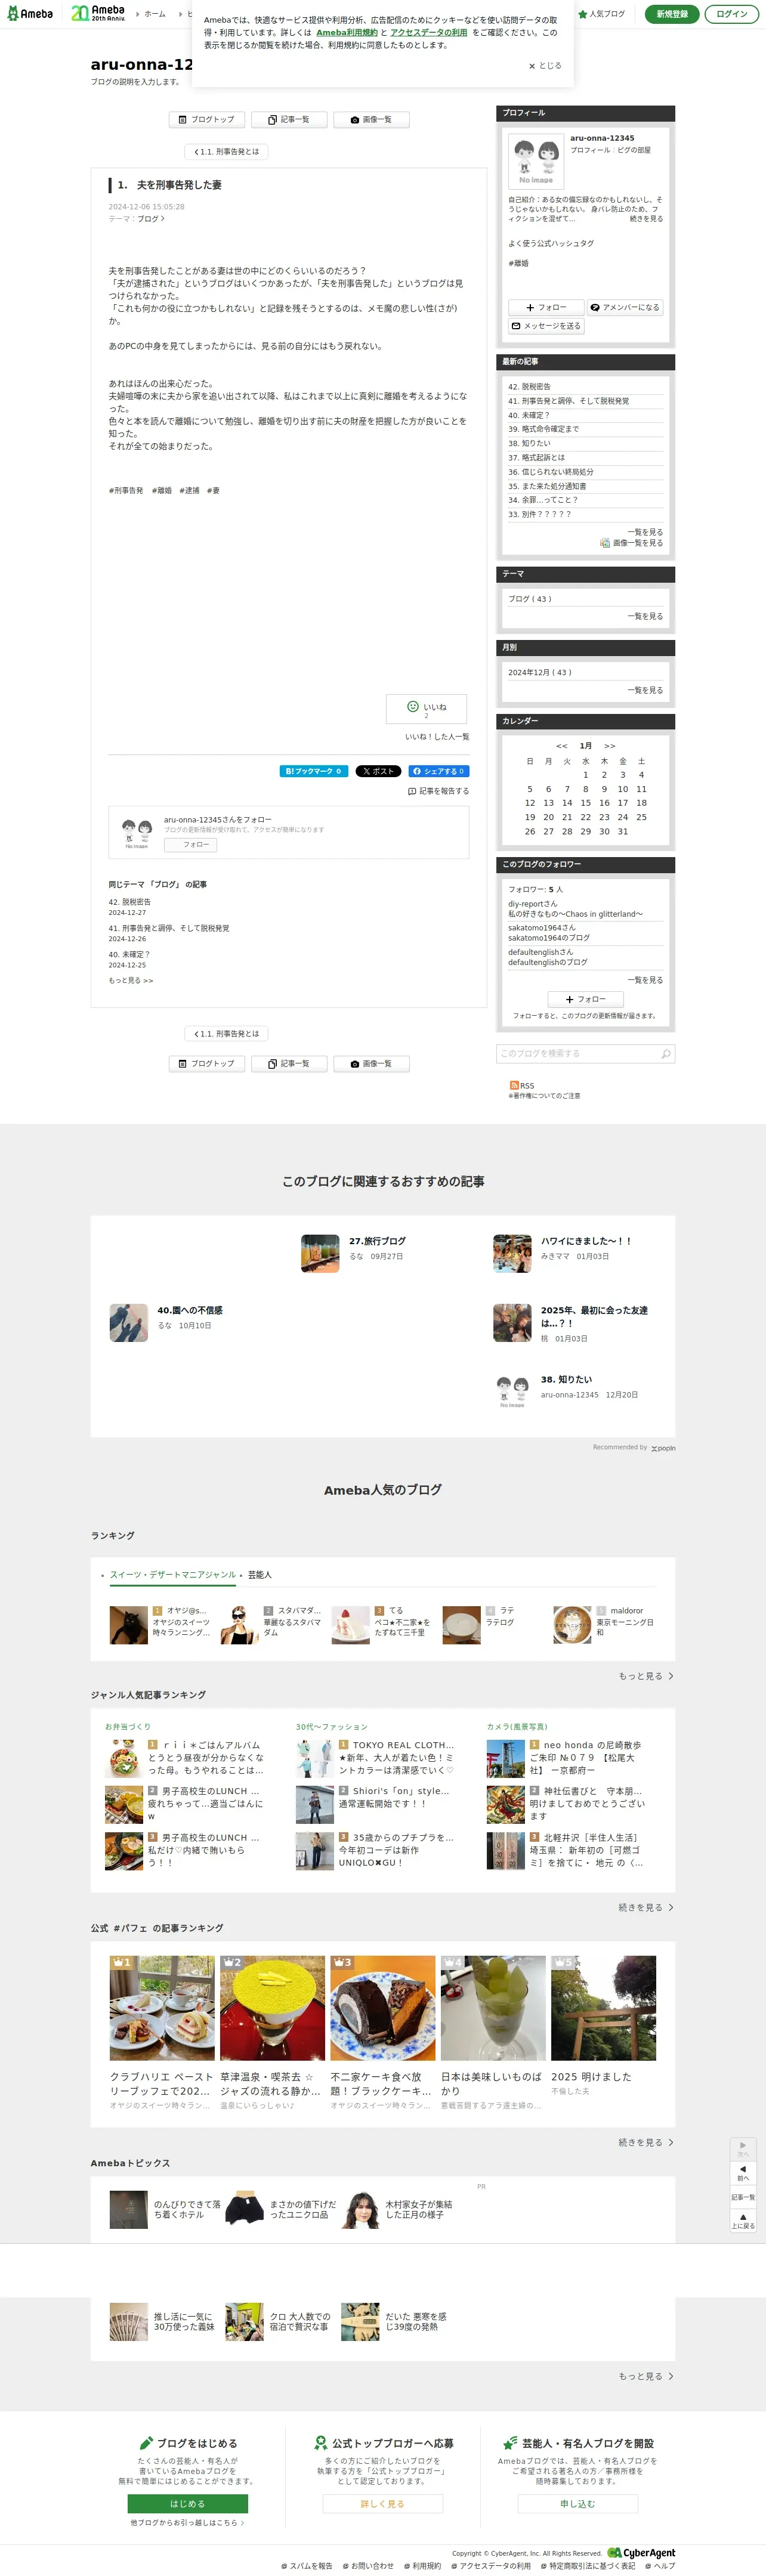Open 2024年12月 ( 43 ) monthly archive
766x2576 pixels.
(x=540, y=672)
